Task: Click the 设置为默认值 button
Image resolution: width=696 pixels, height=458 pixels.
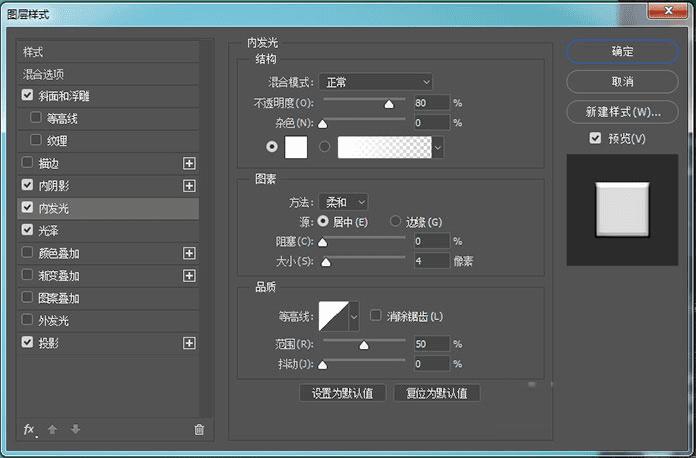Action: point(342,393)
